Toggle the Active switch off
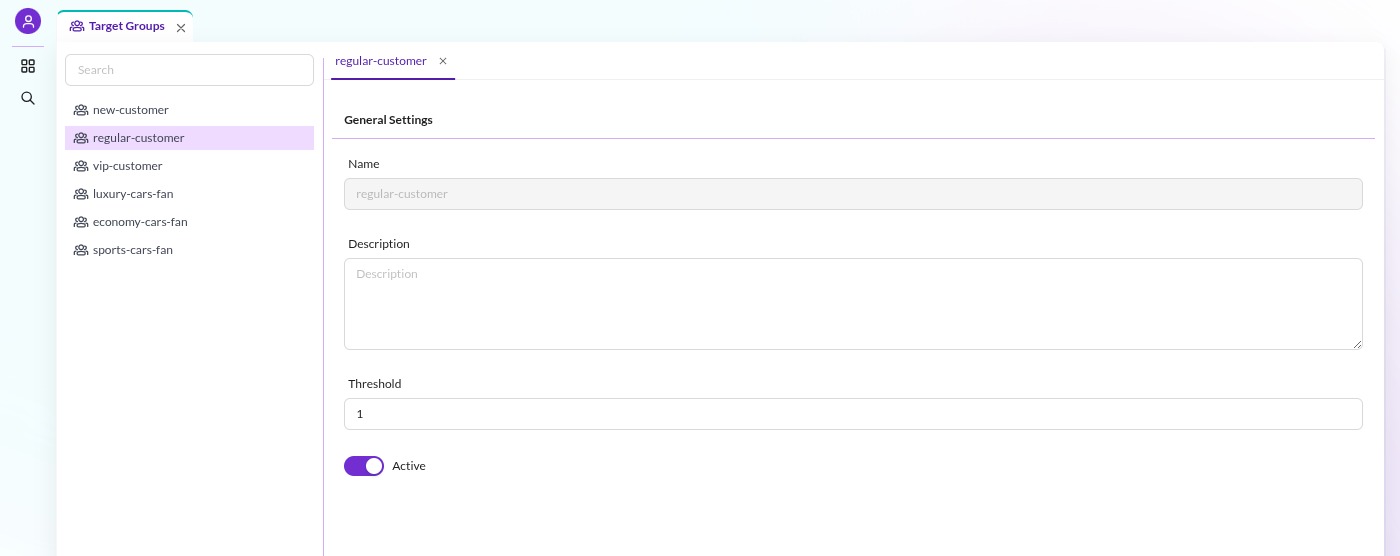Viewport: 1400px width, 556px height. click(x=364, y=466)
